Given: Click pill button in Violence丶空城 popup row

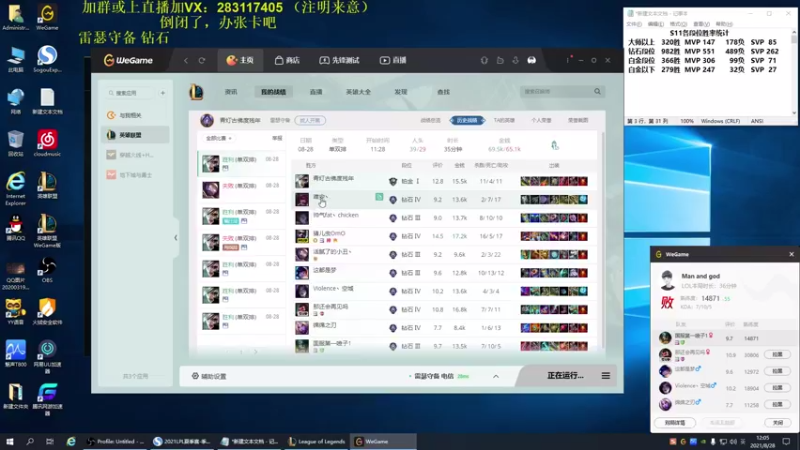Looking at the screenshot, I should coord(777,388).
